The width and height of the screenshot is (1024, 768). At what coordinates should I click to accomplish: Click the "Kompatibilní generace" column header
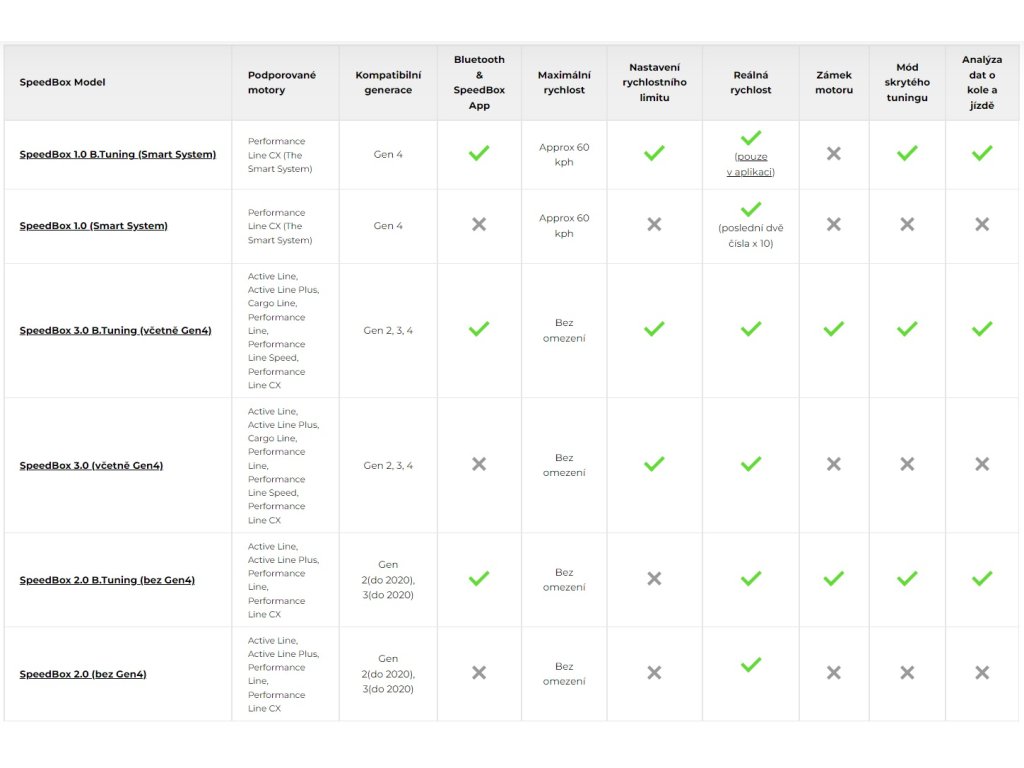[x=388, y=82]
